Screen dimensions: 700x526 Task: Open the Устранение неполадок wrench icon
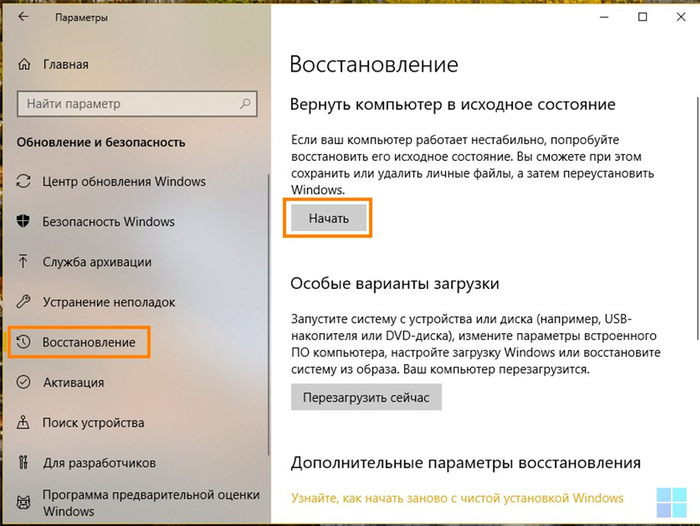24,302
